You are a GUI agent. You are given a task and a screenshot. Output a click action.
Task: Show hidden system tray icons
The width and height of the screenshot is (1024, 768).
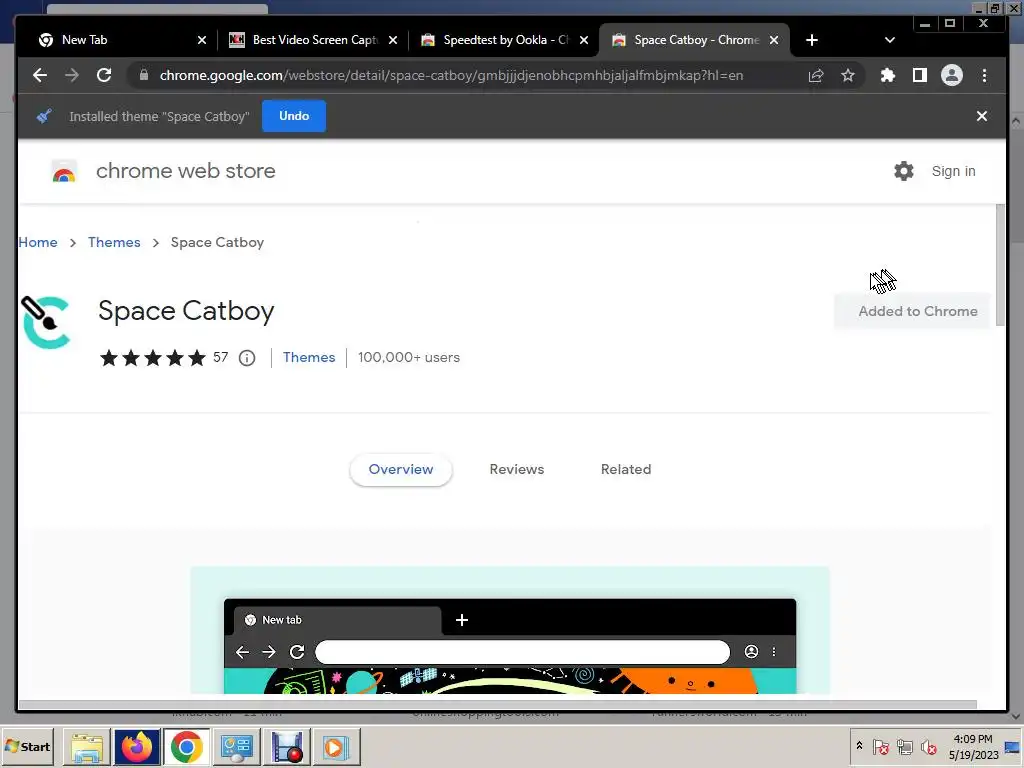pos(859,746)
